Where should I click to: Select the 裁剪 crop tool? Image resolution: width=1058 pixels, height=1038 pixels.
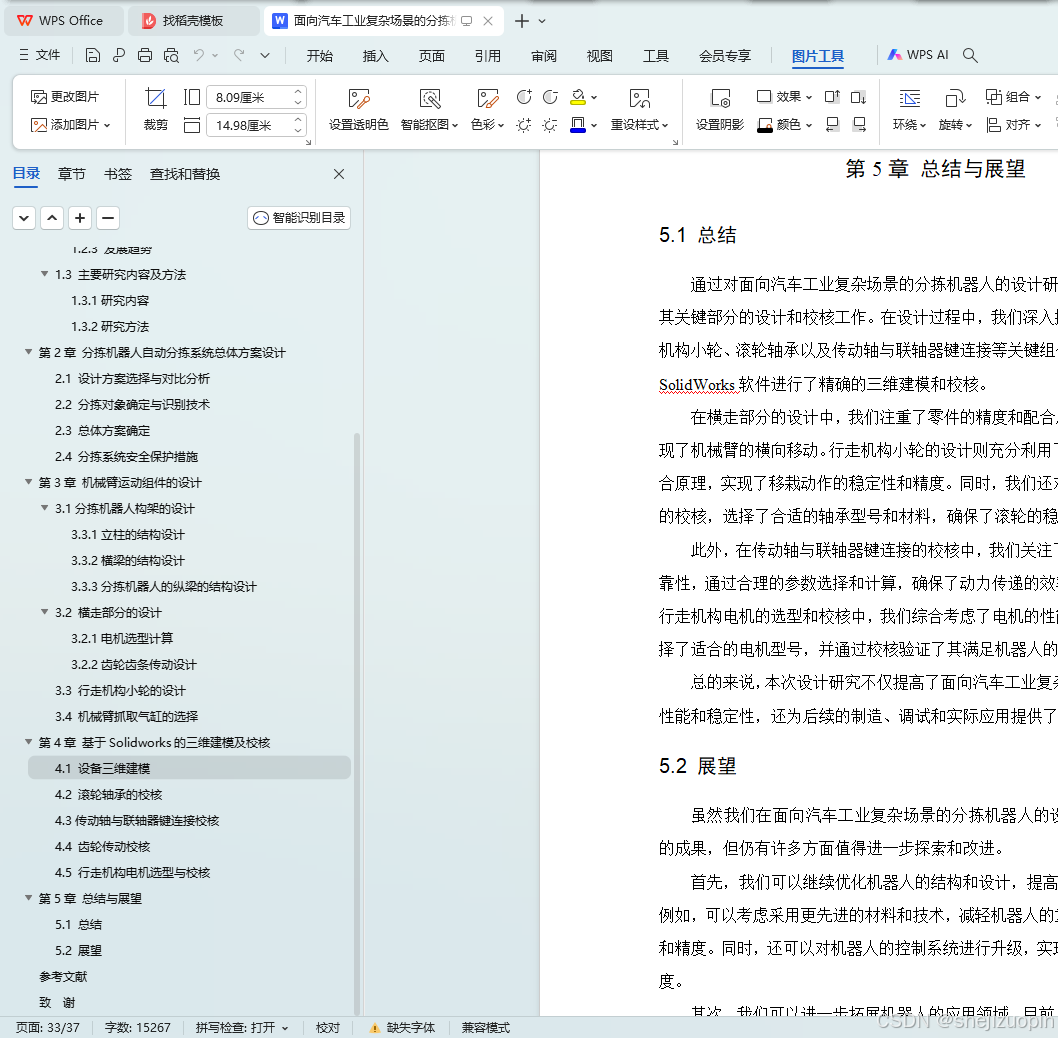155,110
